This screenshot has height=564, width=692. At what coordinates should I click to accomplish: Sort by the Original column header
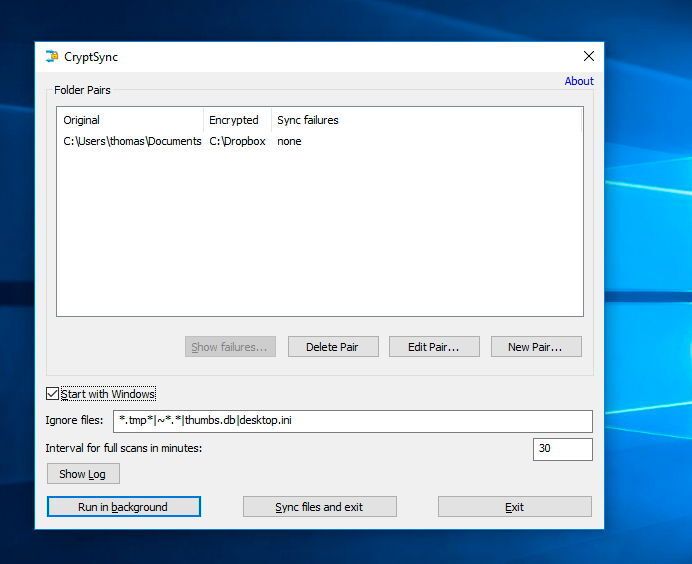[130, 120]
